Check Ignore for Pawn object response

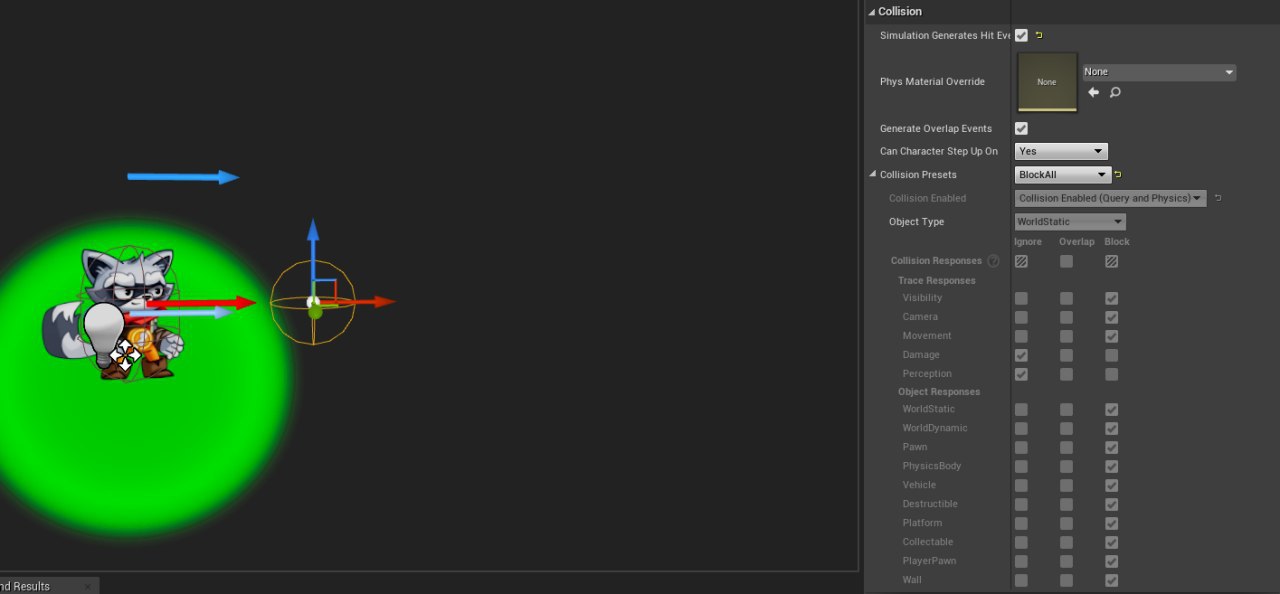pos(1021,447)
